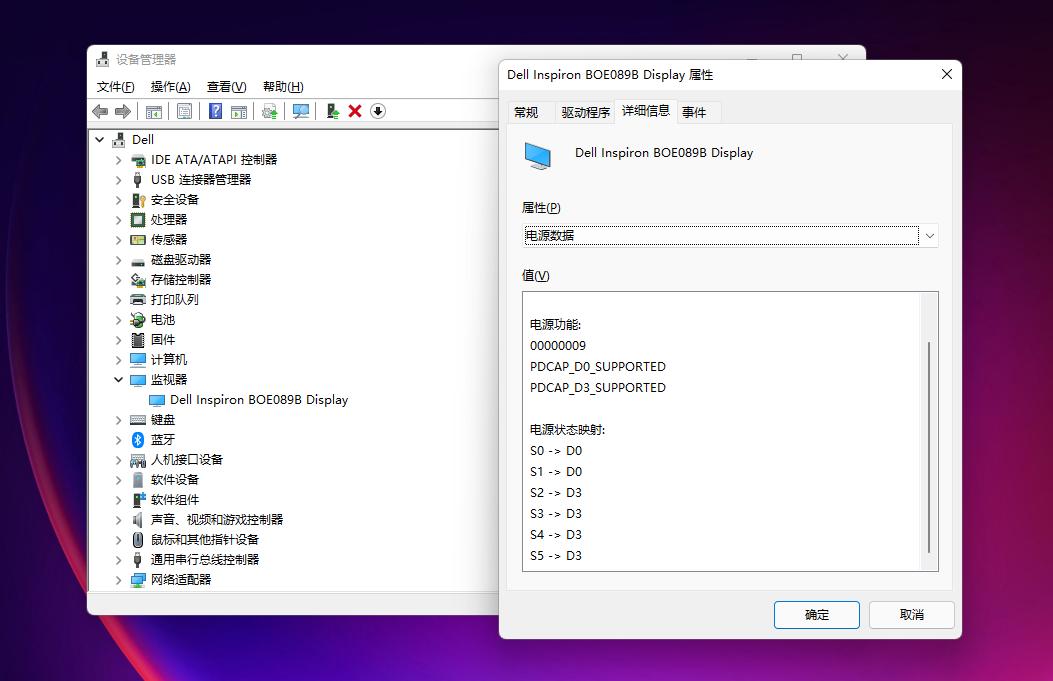Viewport: 1053px width, 681px height.
Task: Click the IDE ATA/ATAPI controller icon
Action: [138, 160]
